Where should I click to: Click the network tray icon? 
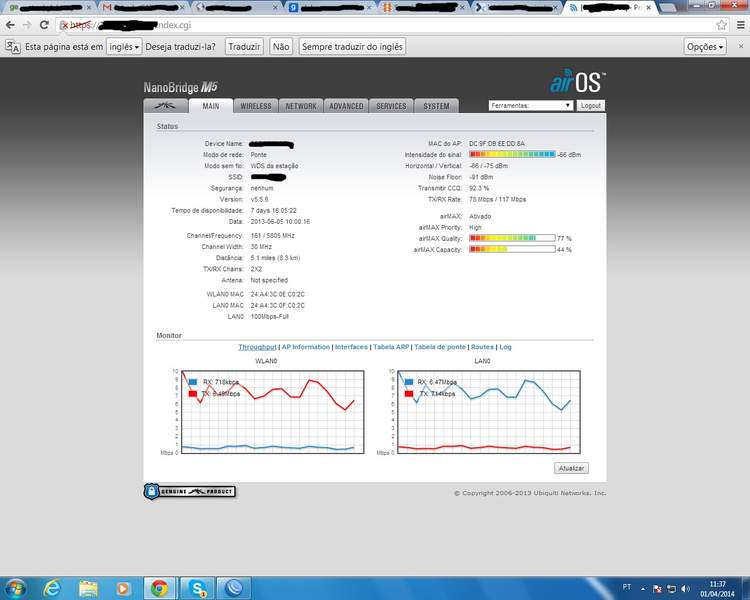click(672, 589)
